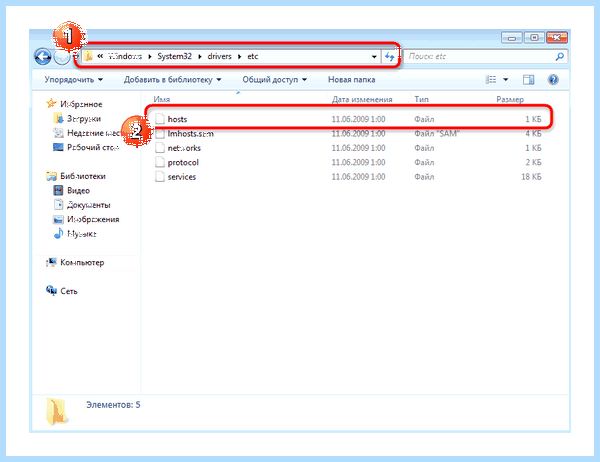Select the services file name
600x462 pixels.
(x=182, y=177)
